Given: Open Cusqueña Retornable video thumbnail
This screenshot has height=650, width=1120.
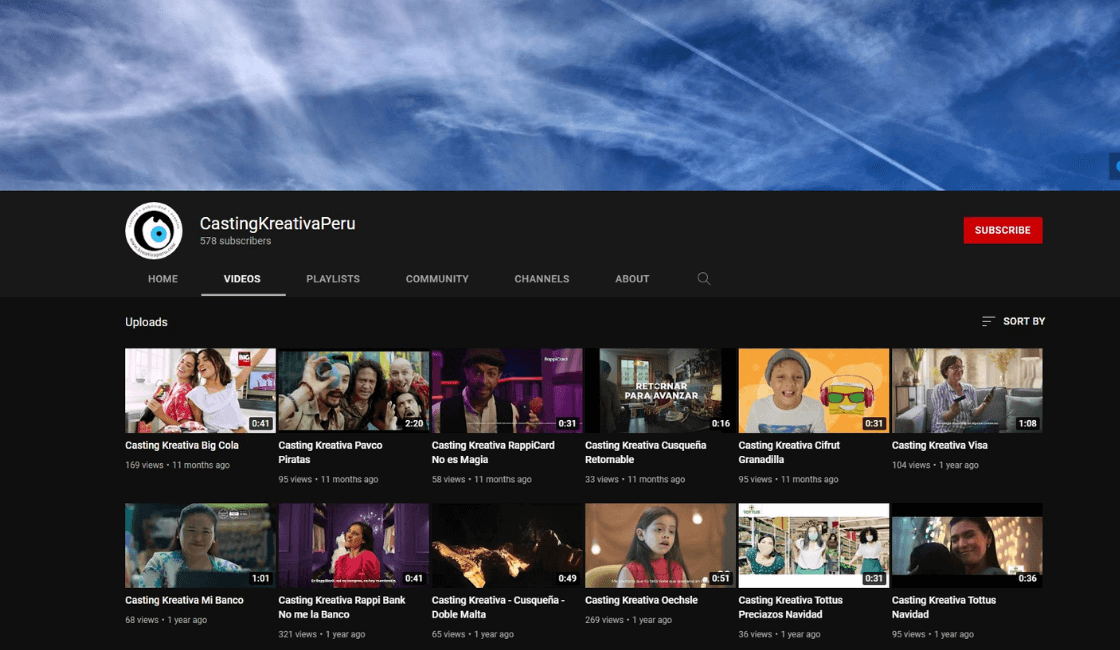Looking at the screenshot, I should click(660, 390).
